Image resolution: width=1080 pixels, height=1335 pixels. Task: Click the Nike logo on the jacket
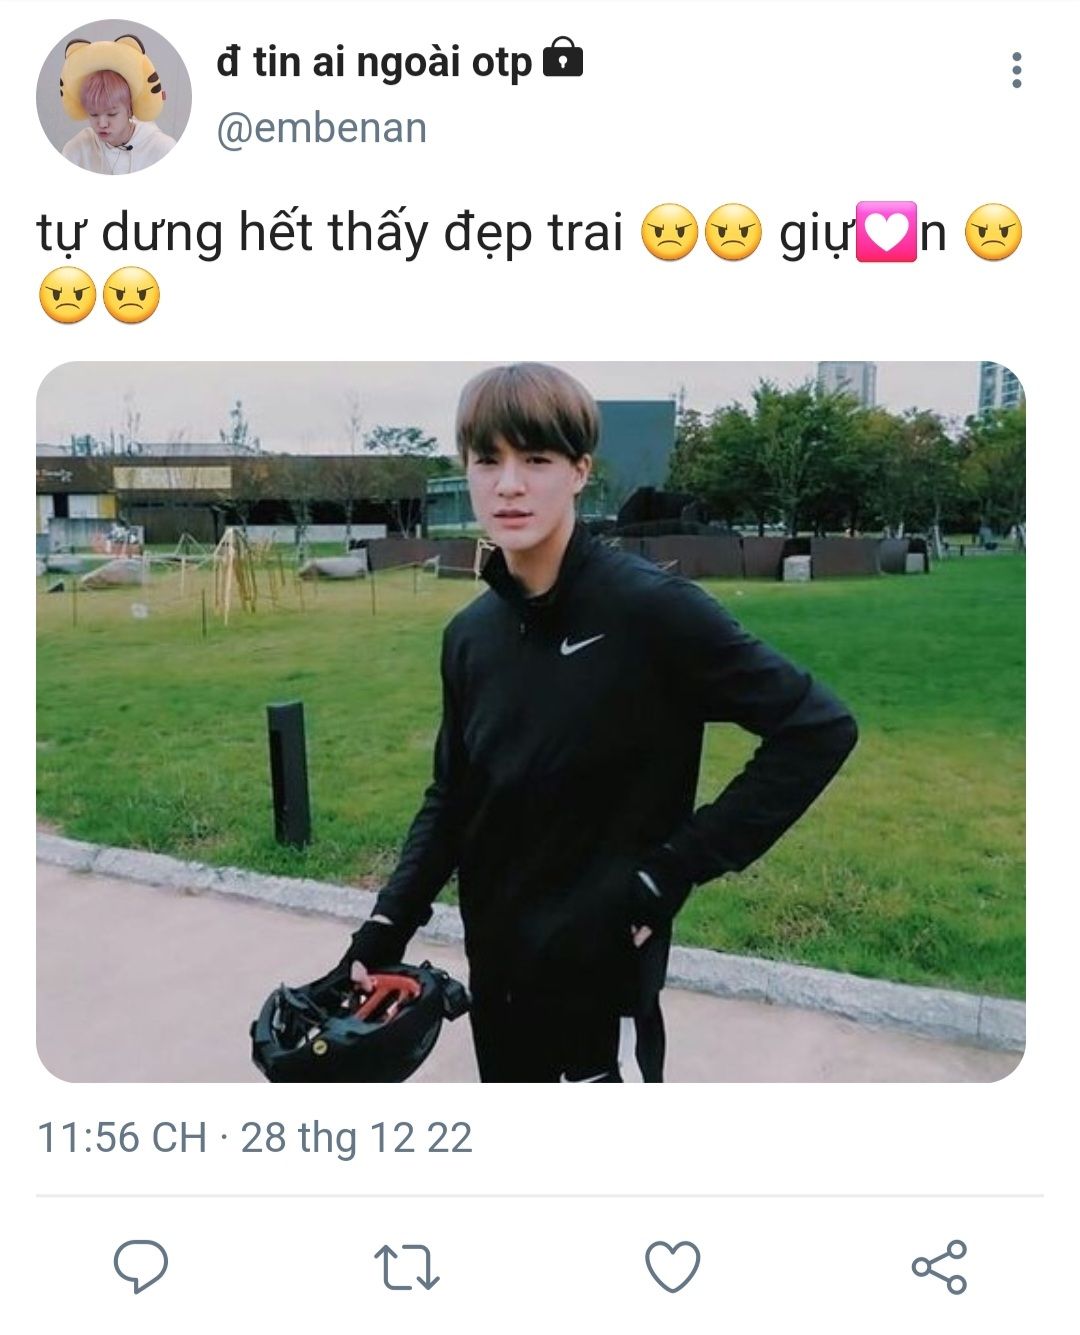coord(581,643)
